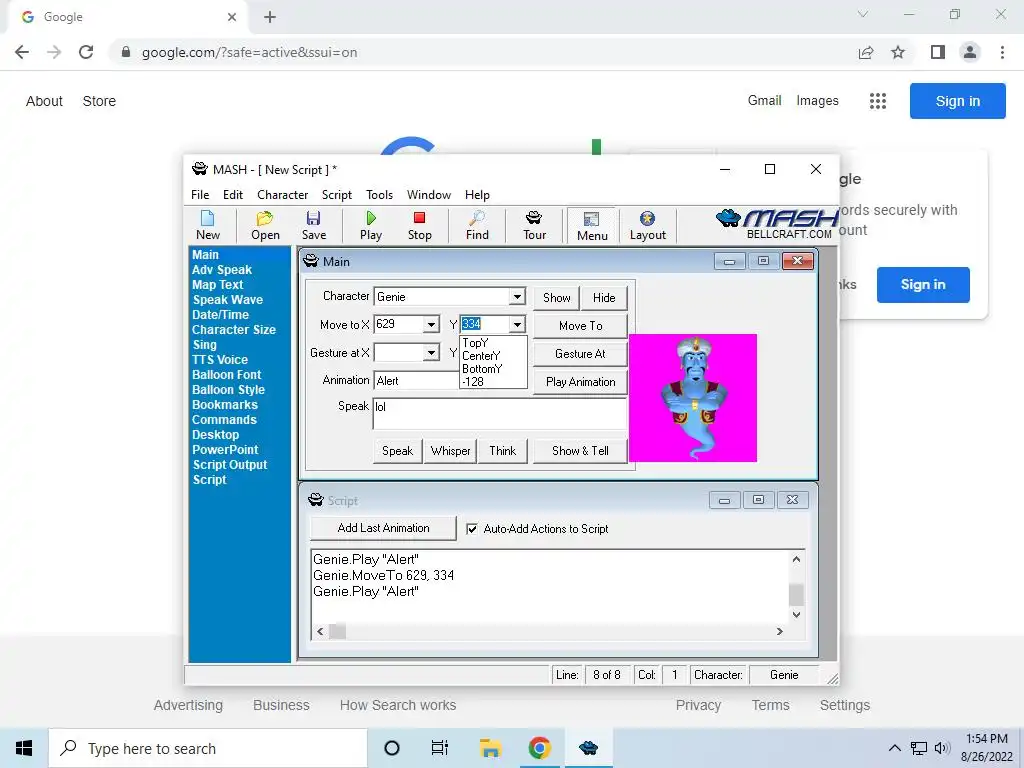Stop playback using the Stop icon

[x=419, y=226]
